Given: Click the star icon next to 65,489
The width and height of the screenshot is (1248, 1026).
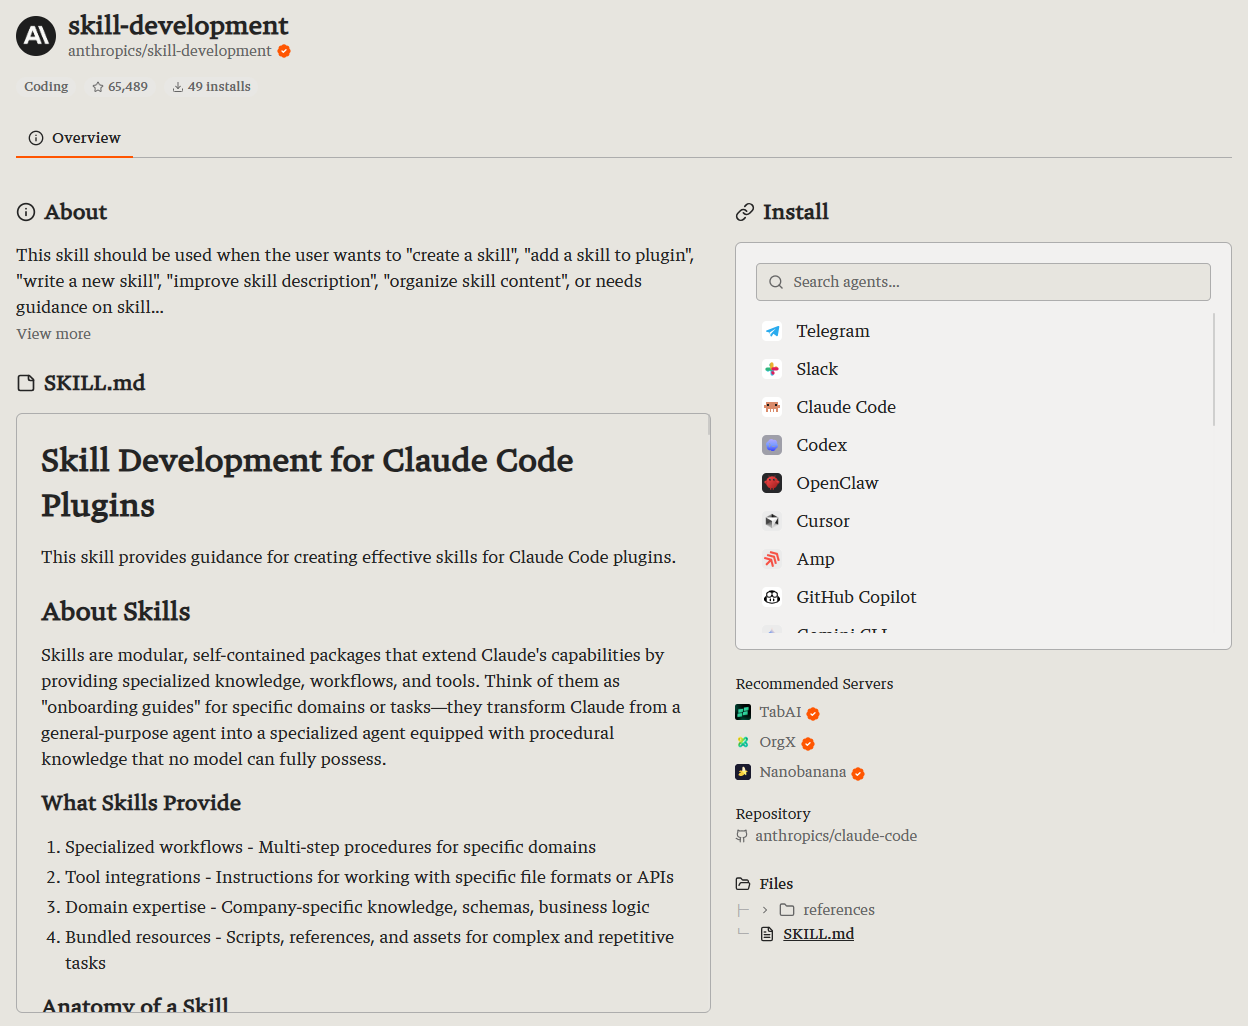Looking at the screenshot, I should 98,87.
